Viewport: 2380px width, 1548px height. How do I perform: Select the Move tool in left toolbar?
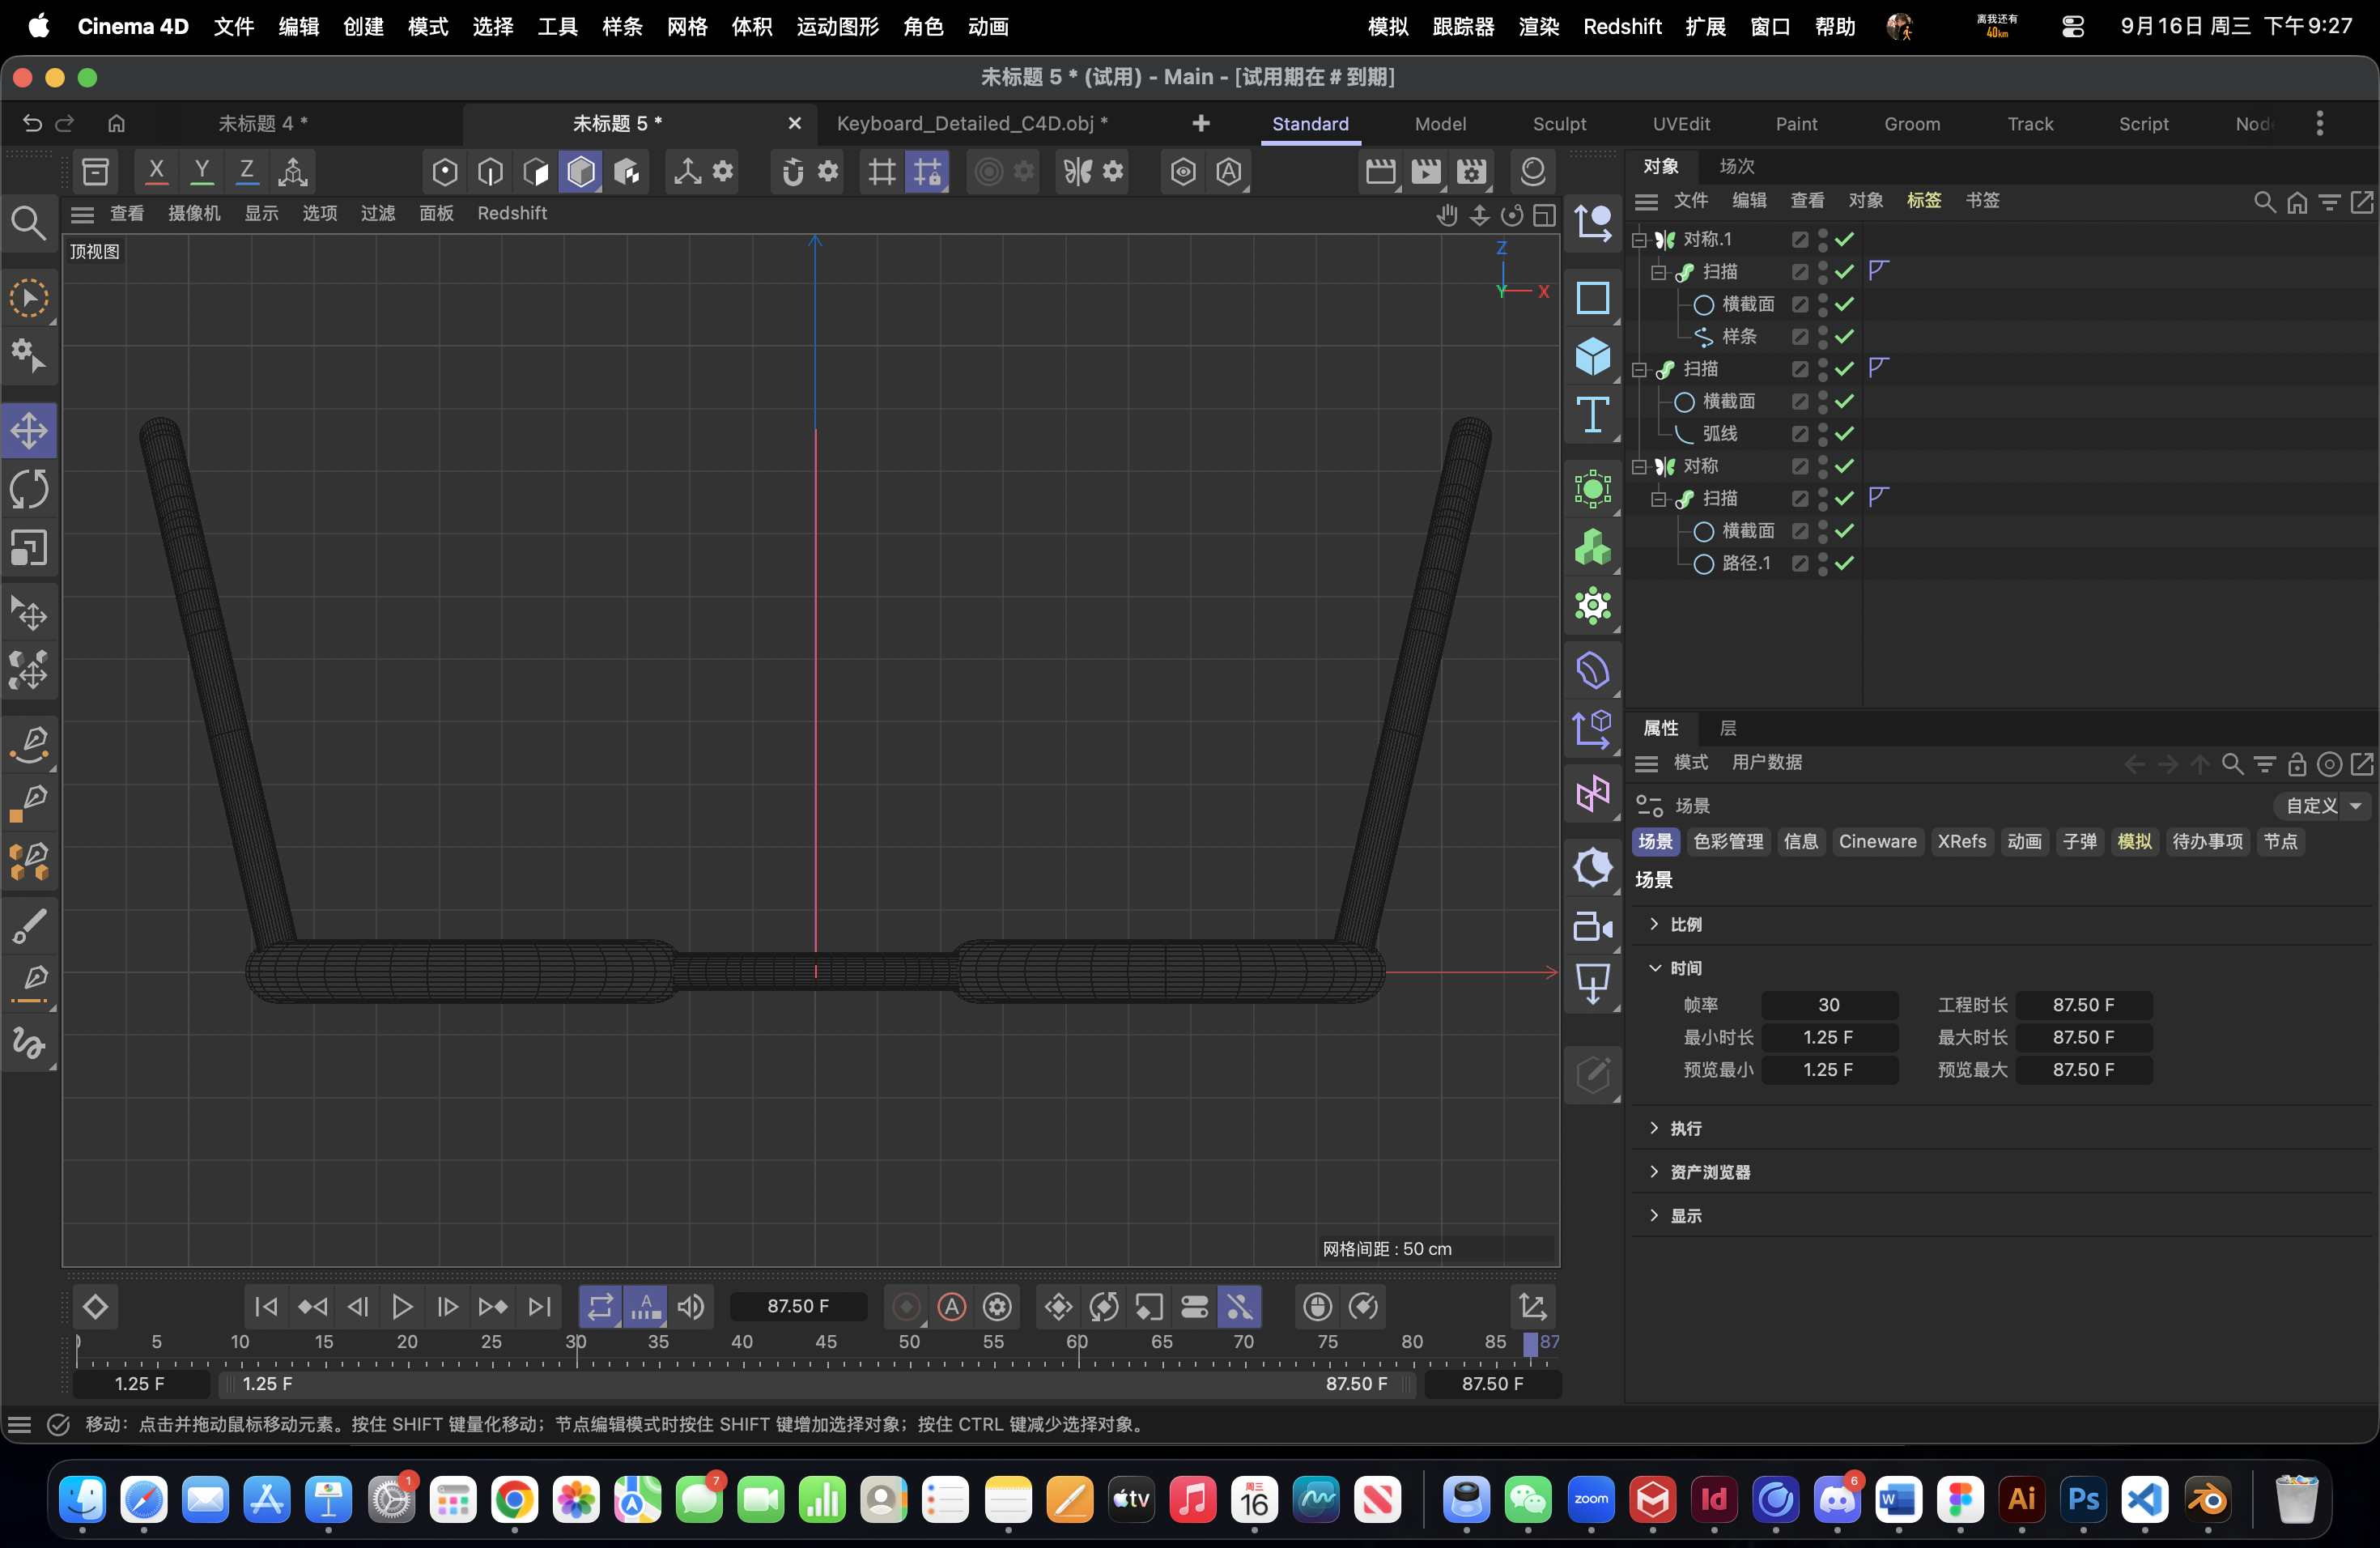[x=29, y=432]
